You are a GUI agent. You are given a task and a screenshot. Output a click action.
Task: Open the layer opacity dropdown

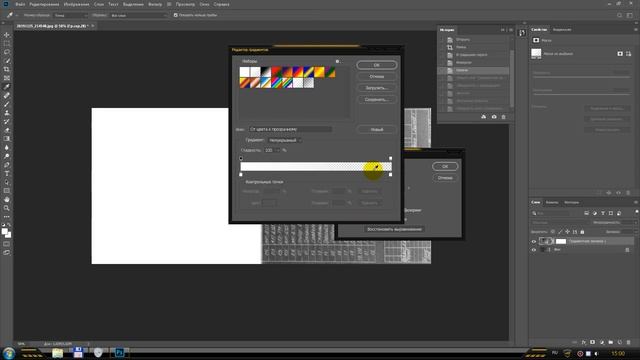click(635, 223)
